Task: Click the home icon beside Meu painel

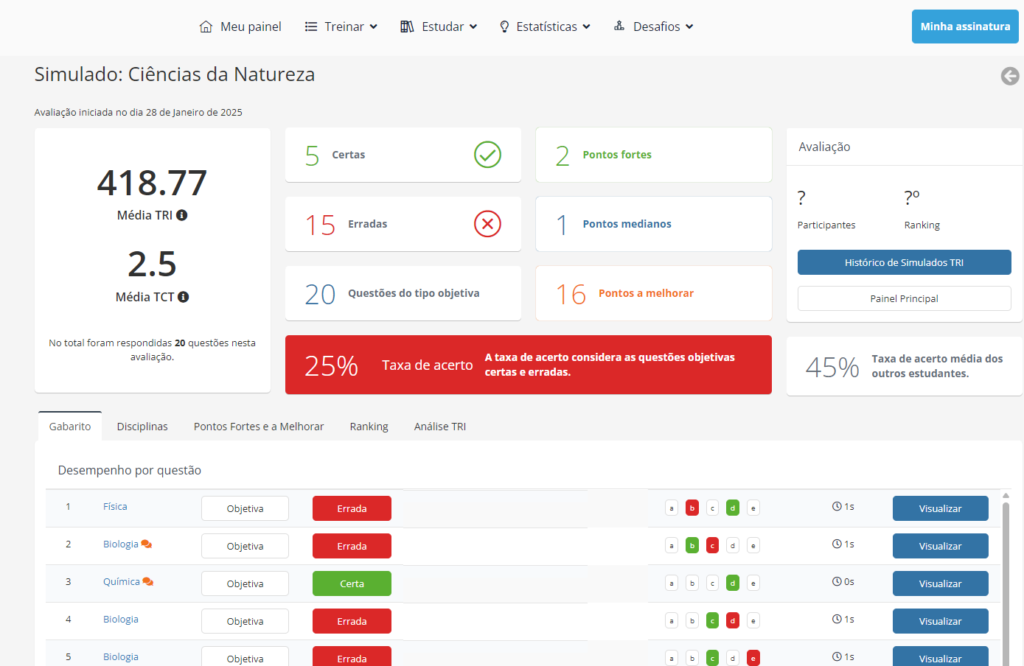Action: tap(206, 27)
